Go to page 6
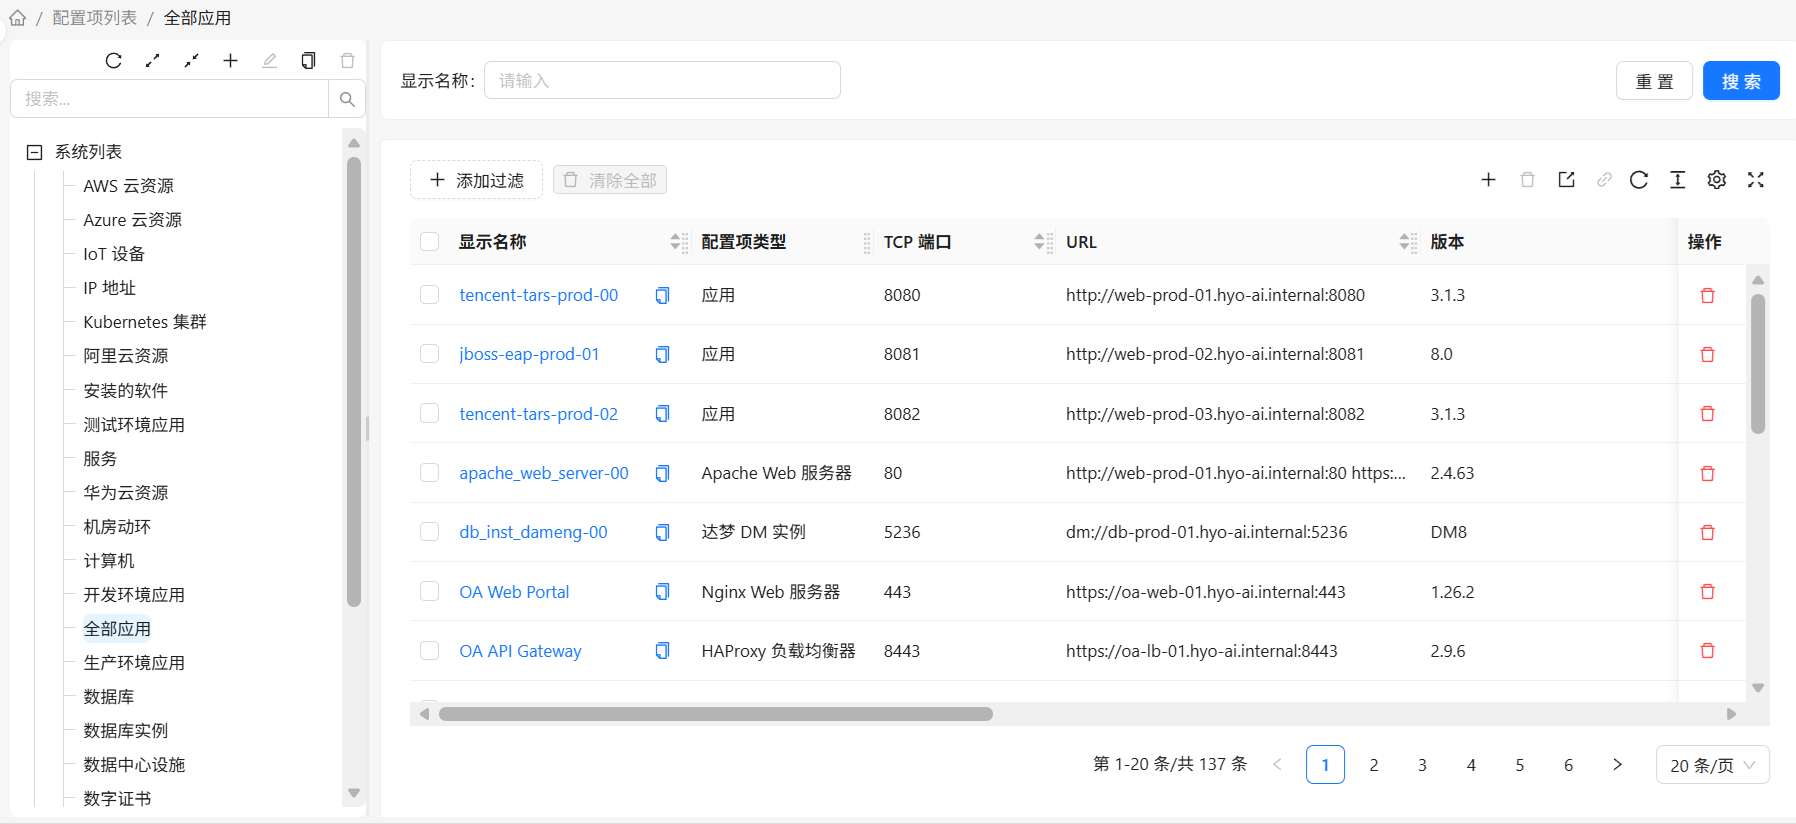The width and height of the screenshot is (1796, 824). tap(1568, 765)
